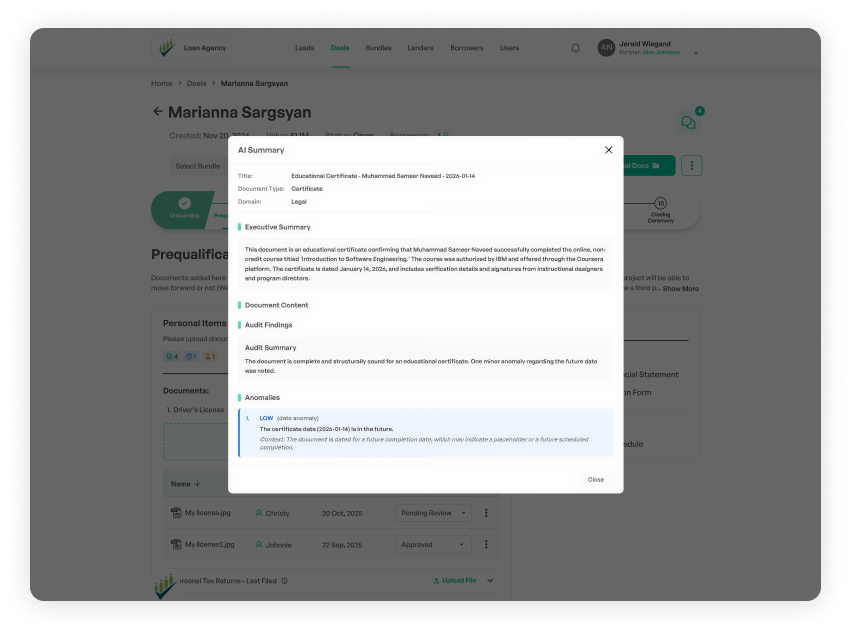Open the Approved dropdown for My license2.jpg

432,545
